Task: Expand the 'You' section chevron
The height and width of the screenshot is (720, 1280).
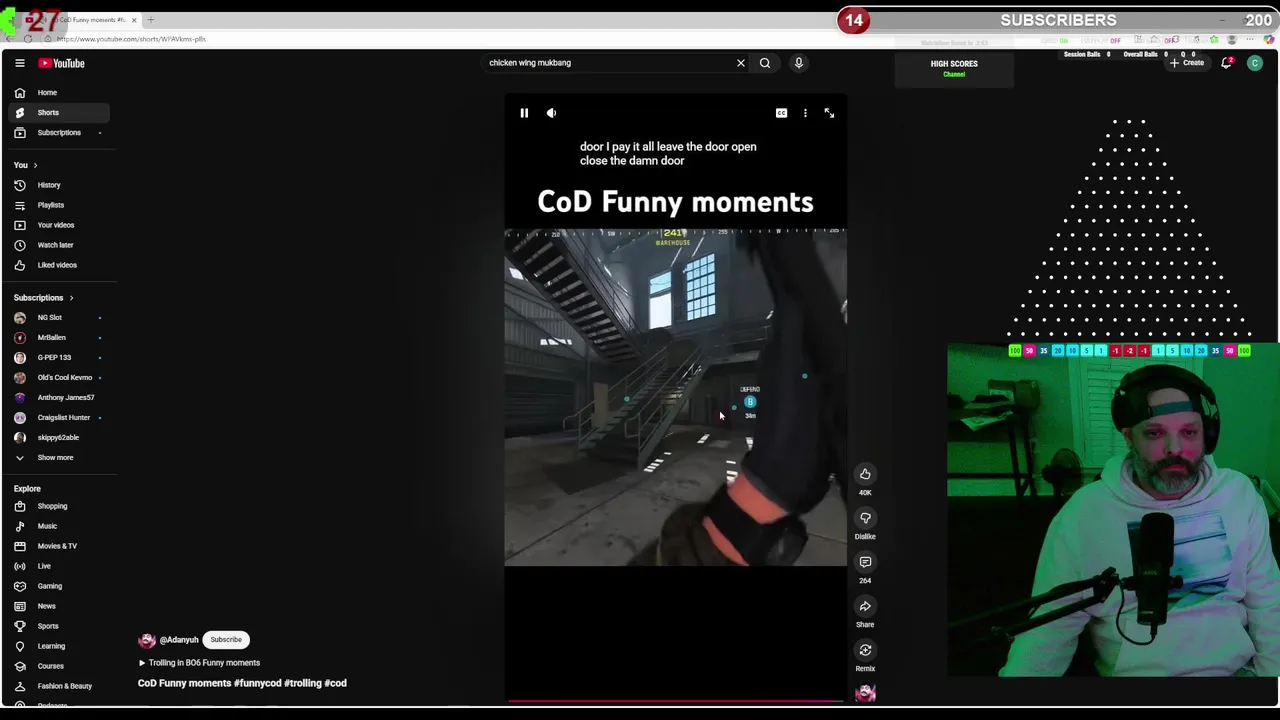Action: pos(35,165)
